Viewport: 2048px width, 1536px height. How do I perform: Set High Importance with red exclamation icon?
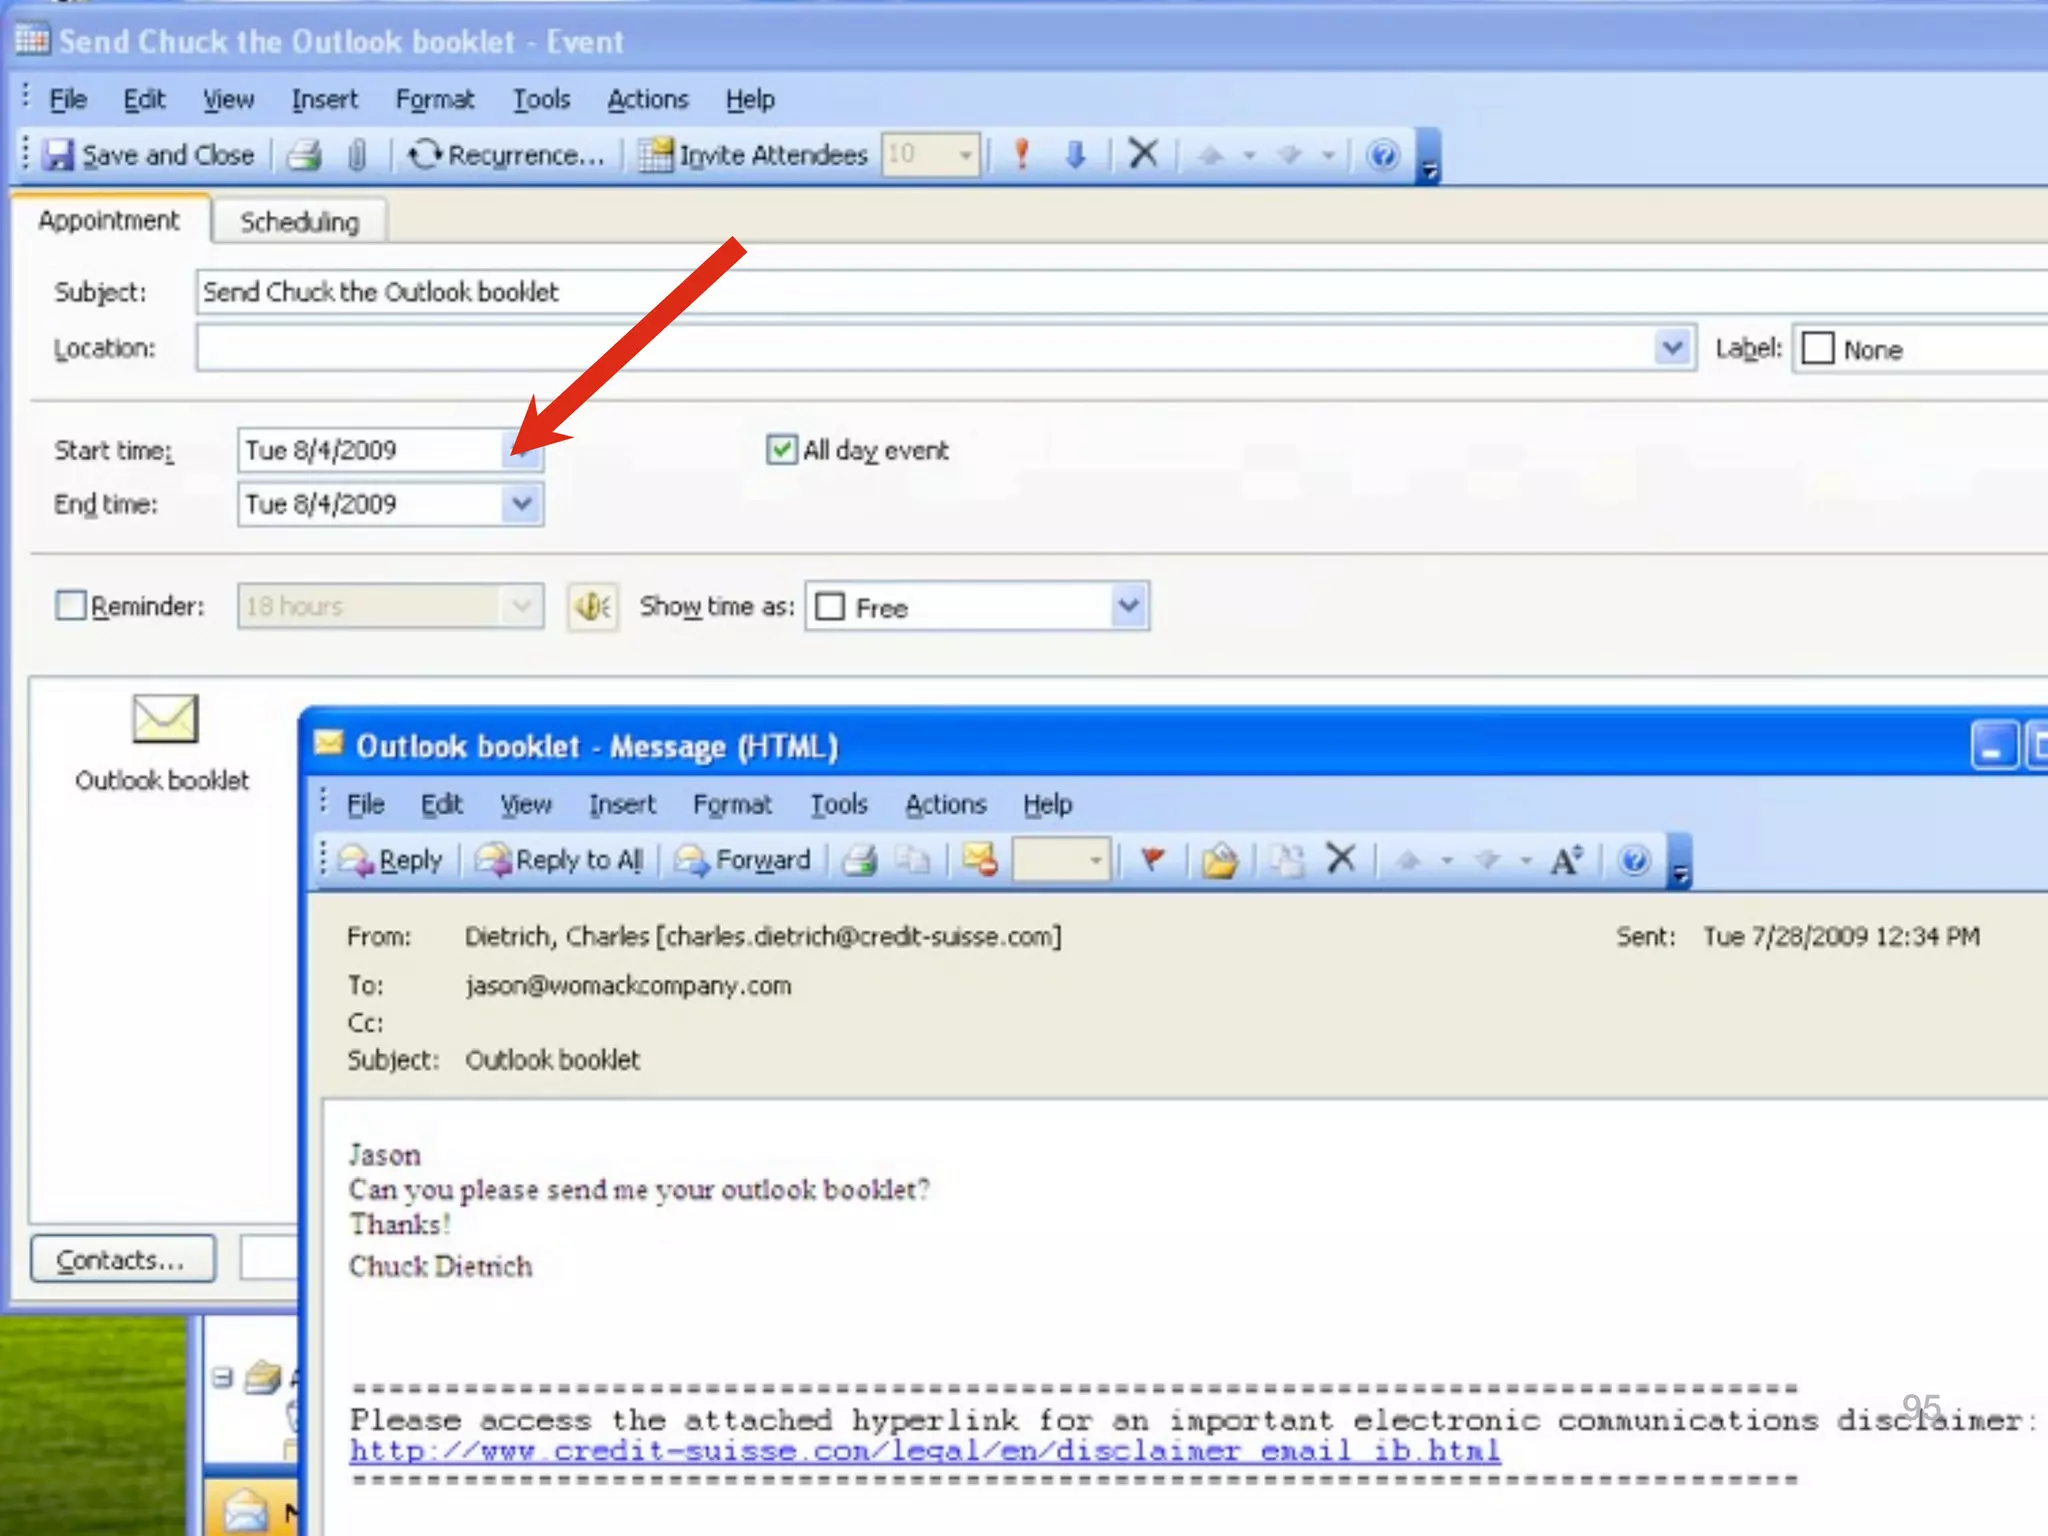1021,155
